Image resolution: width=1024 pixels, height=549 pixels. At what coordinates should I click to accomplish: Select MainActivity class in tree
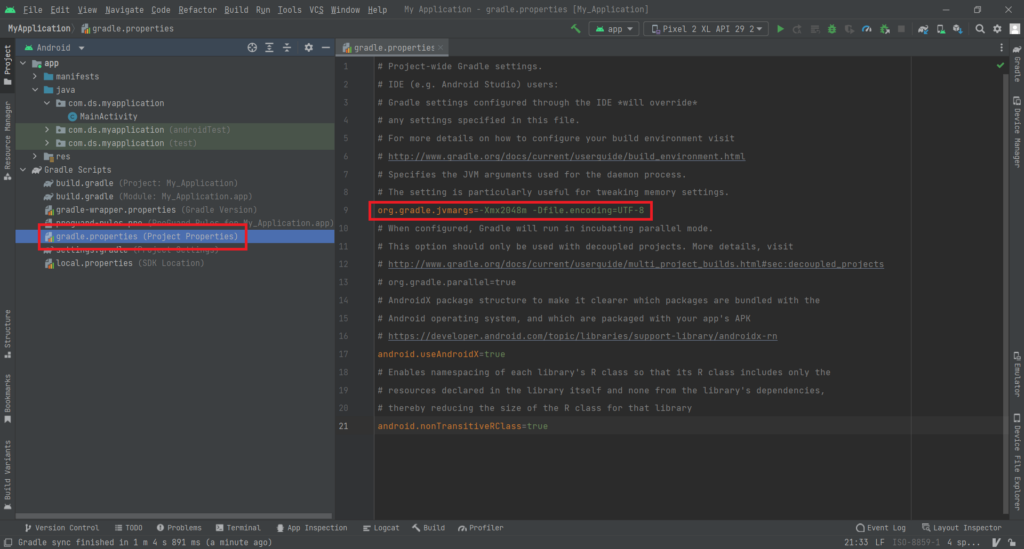tap(103, 117)
